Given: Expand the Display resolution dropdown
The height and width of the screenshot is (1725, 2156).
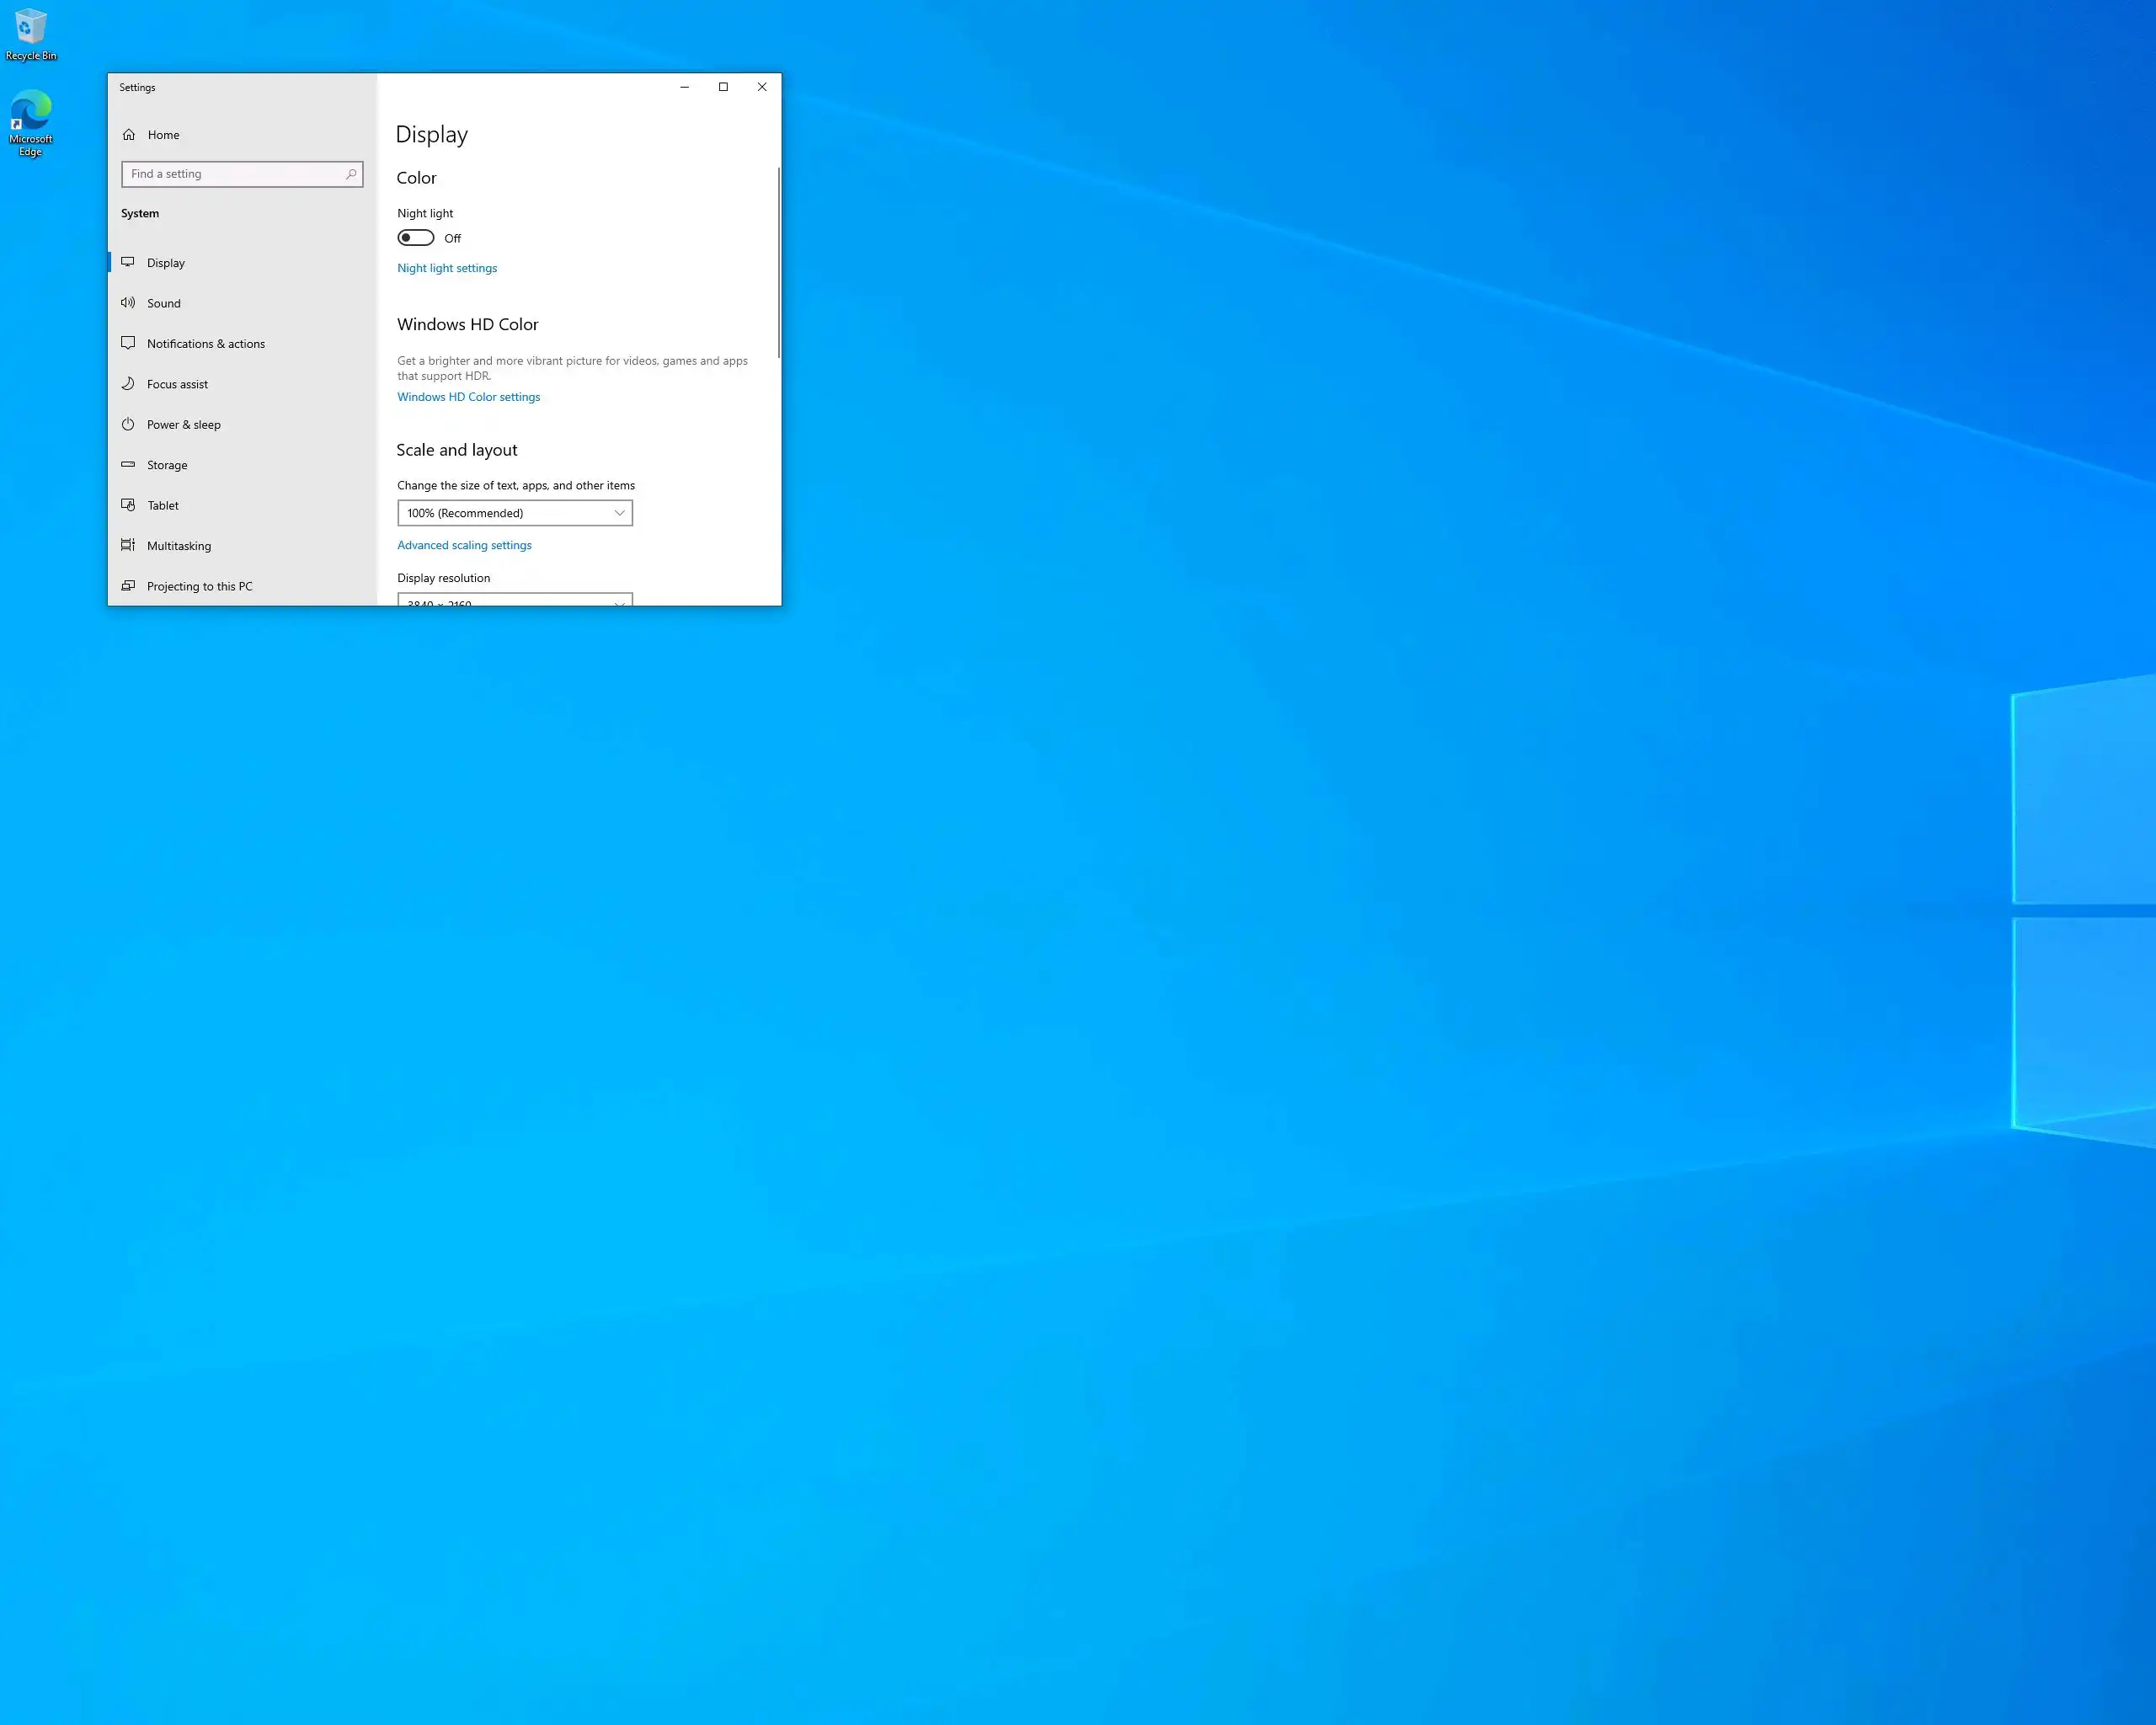Looking at the screenshot, I should pos(514,600).
